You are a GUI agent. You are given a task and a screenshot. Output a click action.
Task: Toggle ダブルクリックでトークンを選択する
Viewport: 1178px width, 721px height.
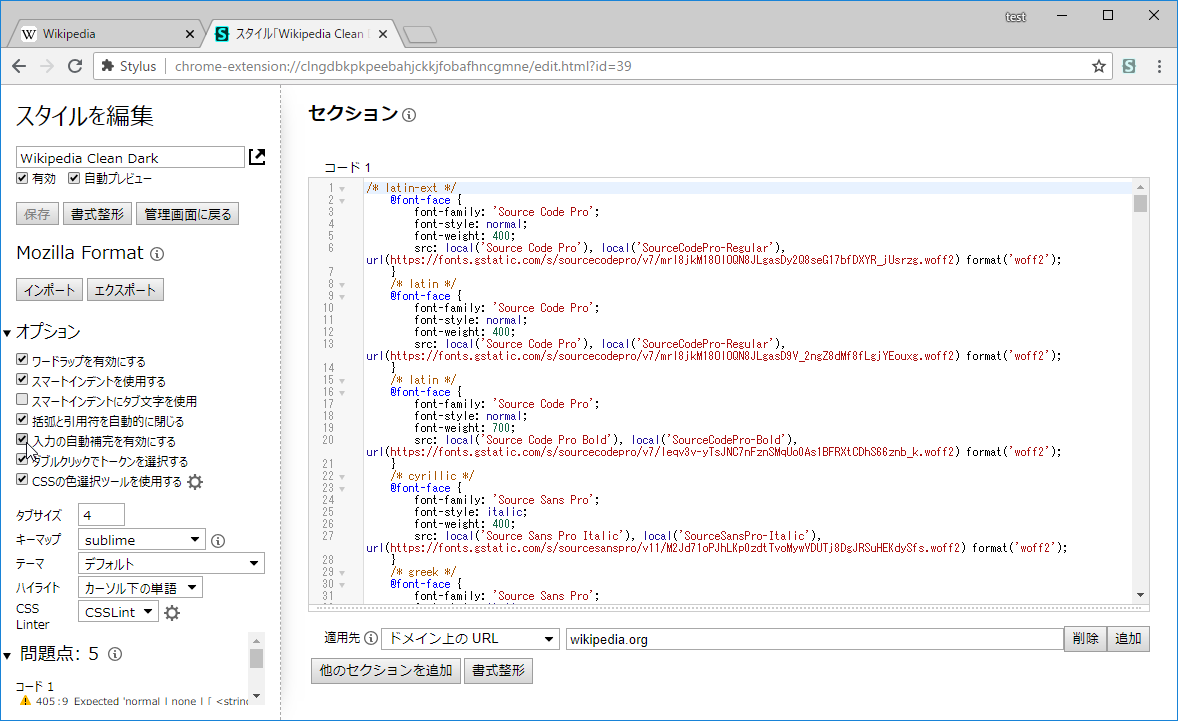[22, 460]
